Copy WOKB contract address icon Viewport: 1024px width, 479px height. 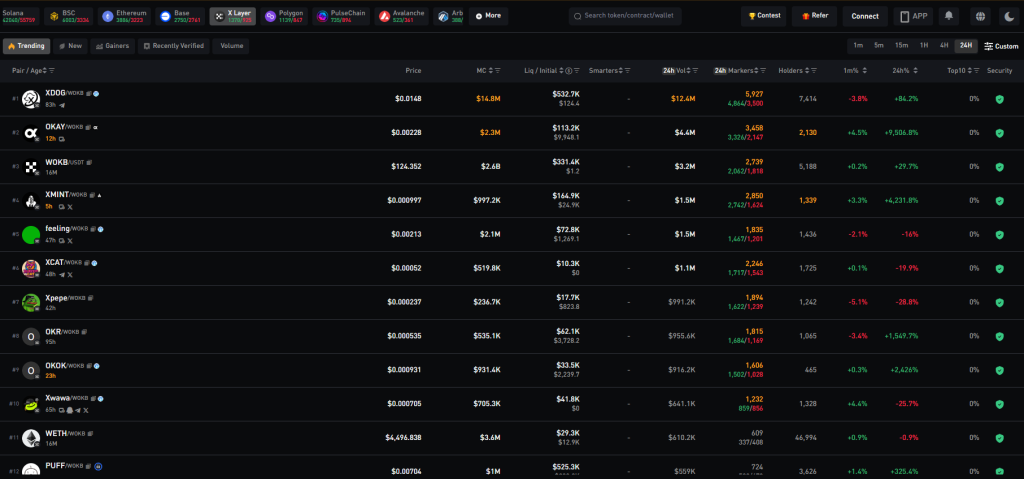pos(89,161)
